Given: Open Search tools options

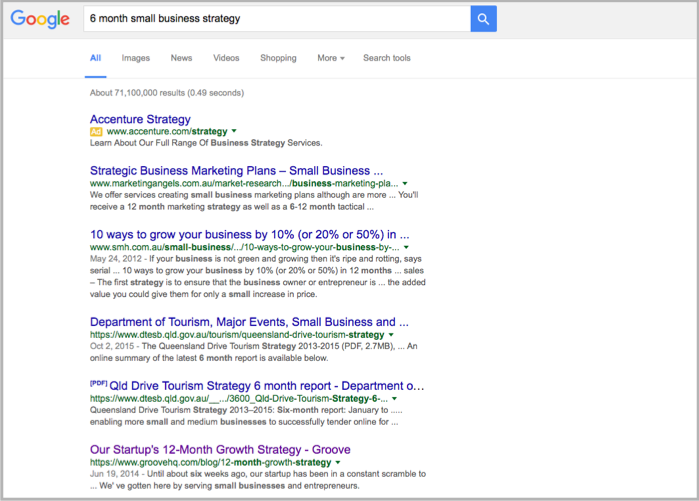Looking at the screenshot, I should tap(387, 58).
